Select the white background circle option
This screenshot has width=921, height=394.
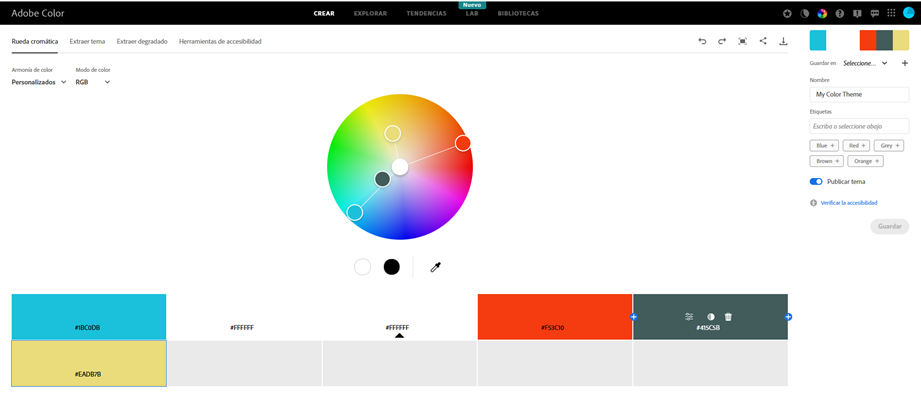click(x=362, y=267)
